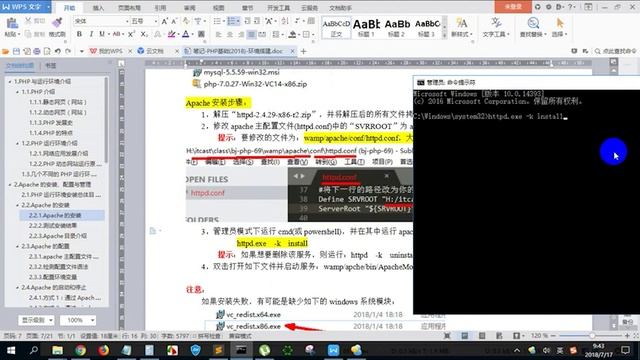Select the 正文 style

(x=336, y=28)
